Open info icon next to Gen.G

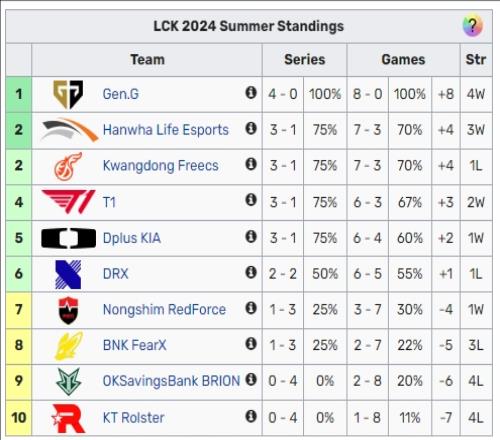[x=251, y=92]
